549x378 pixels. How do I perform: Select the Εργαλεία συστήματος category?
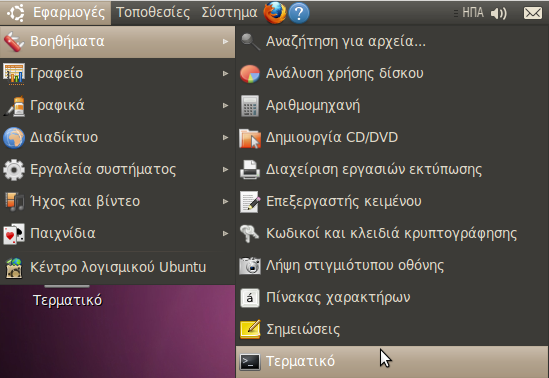(118, 170)
